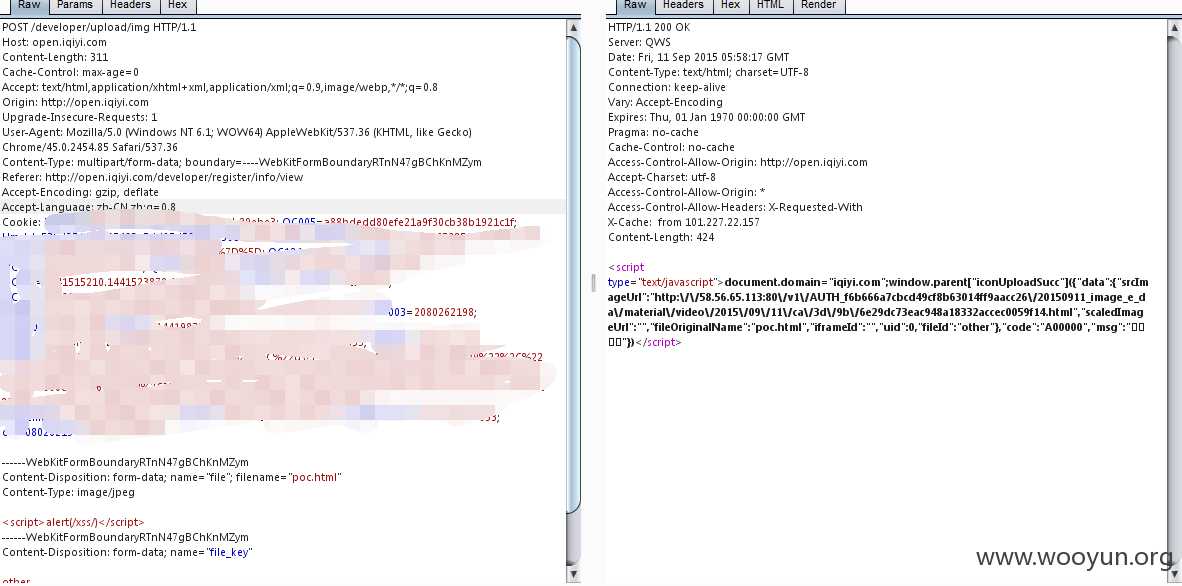
Task: Click the request pane scroll-up arrow
Action: [x=574, y=27]
